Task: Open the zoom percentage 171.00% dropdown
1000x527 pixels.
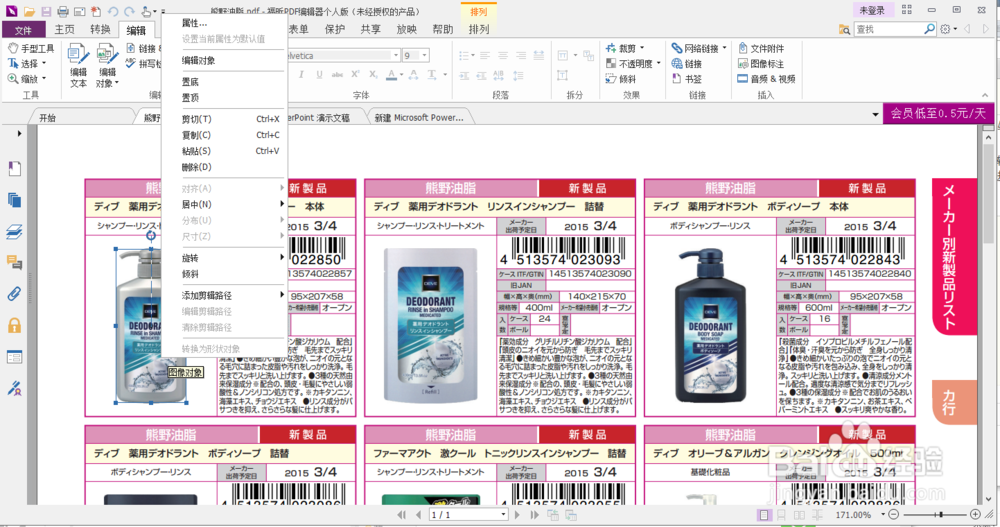Action: pos(883,514)
